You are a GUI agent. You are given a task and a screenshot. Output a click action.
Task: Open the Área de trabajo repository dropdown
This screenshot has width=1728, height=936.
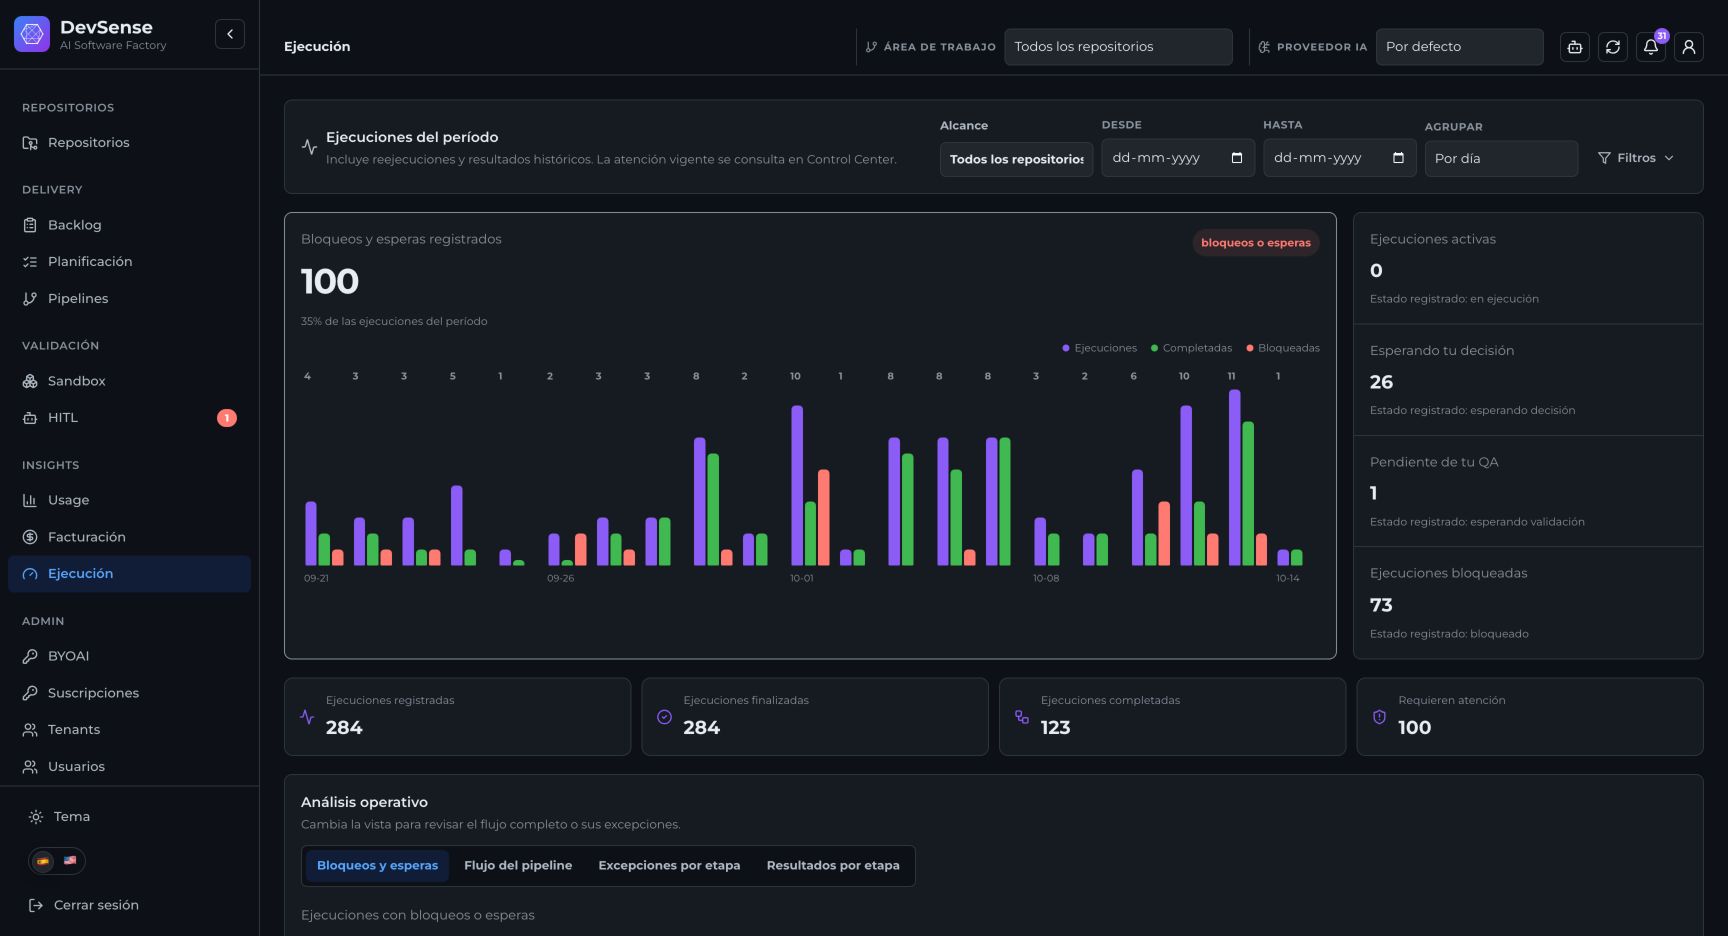coord(1118,47)
